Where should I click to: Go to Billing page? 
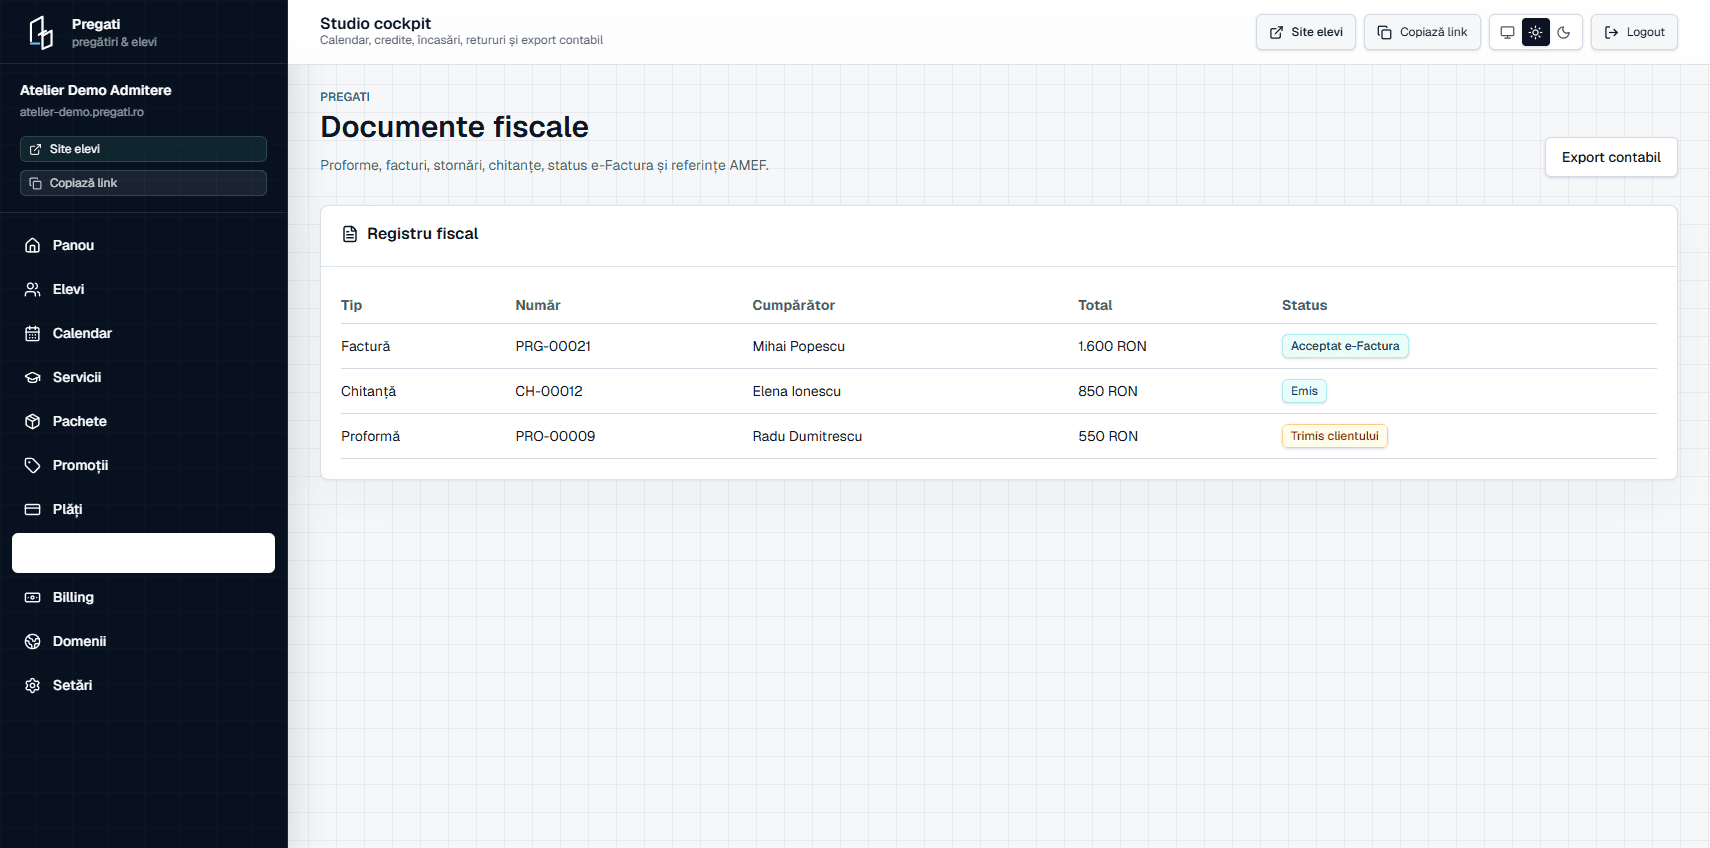(x=143, y=597)
